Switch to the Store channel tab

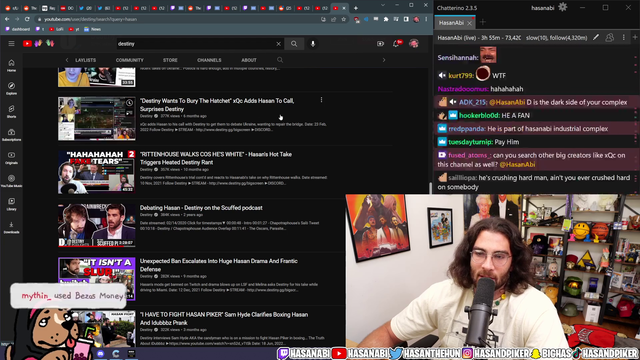(x=170, y=60)
